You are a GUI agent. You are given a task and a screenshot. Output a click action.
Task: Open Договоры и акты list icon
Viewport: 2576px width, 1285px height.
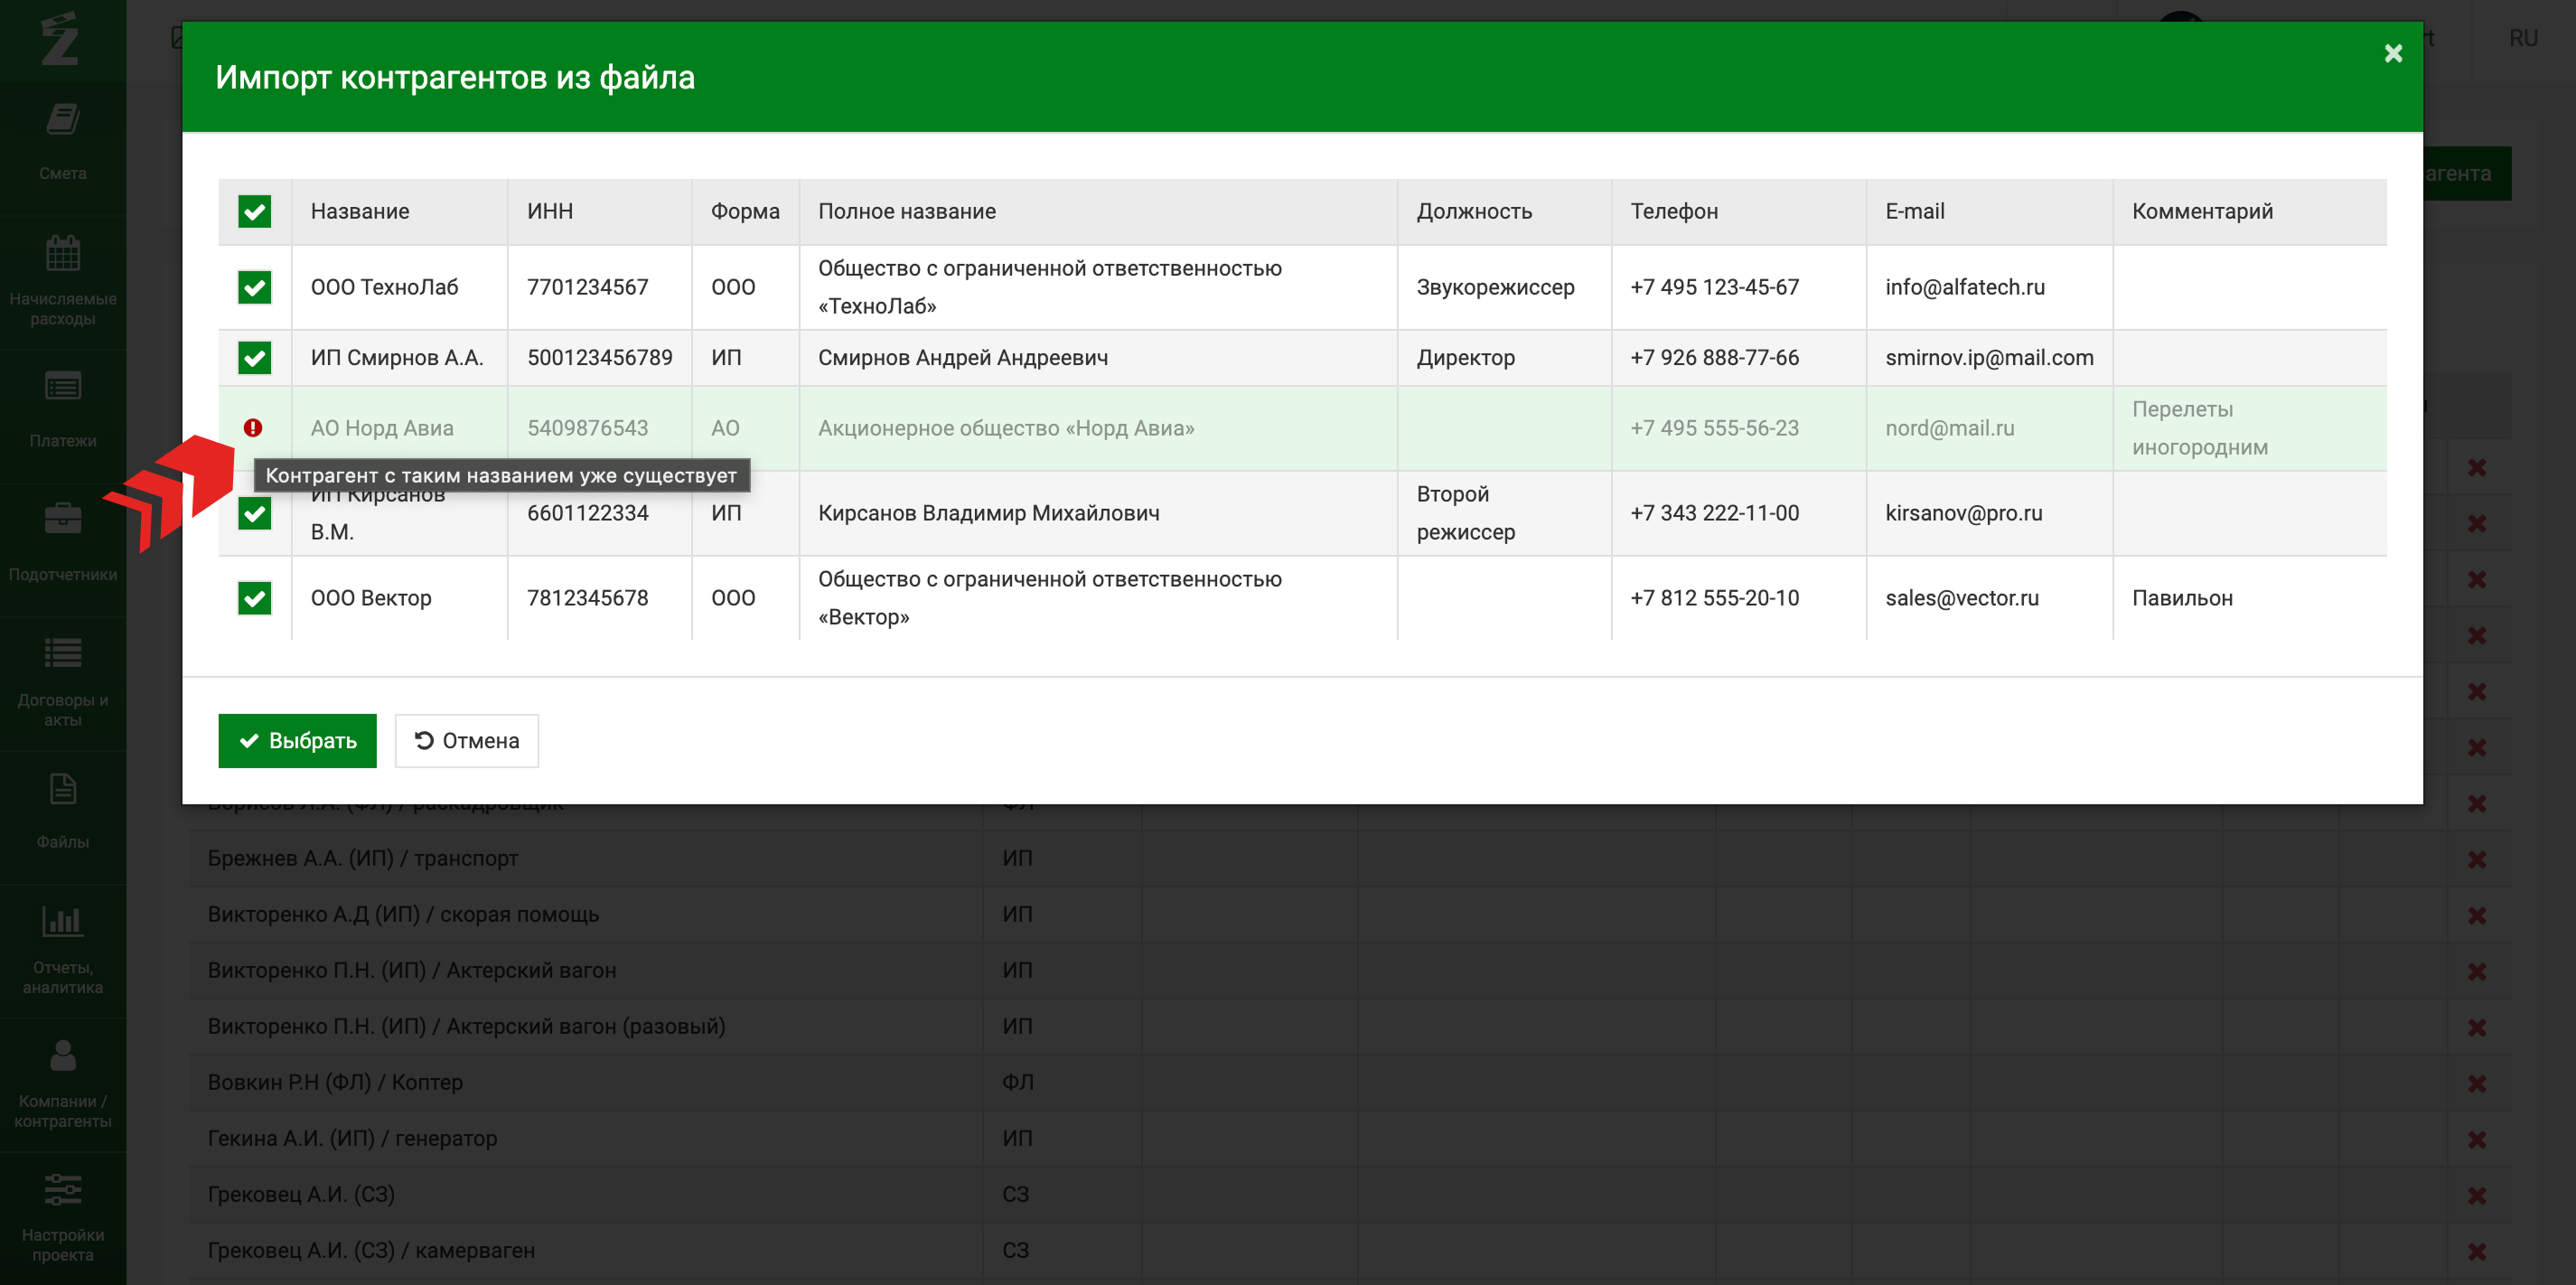pyautogui.click(x=63, y=653)
